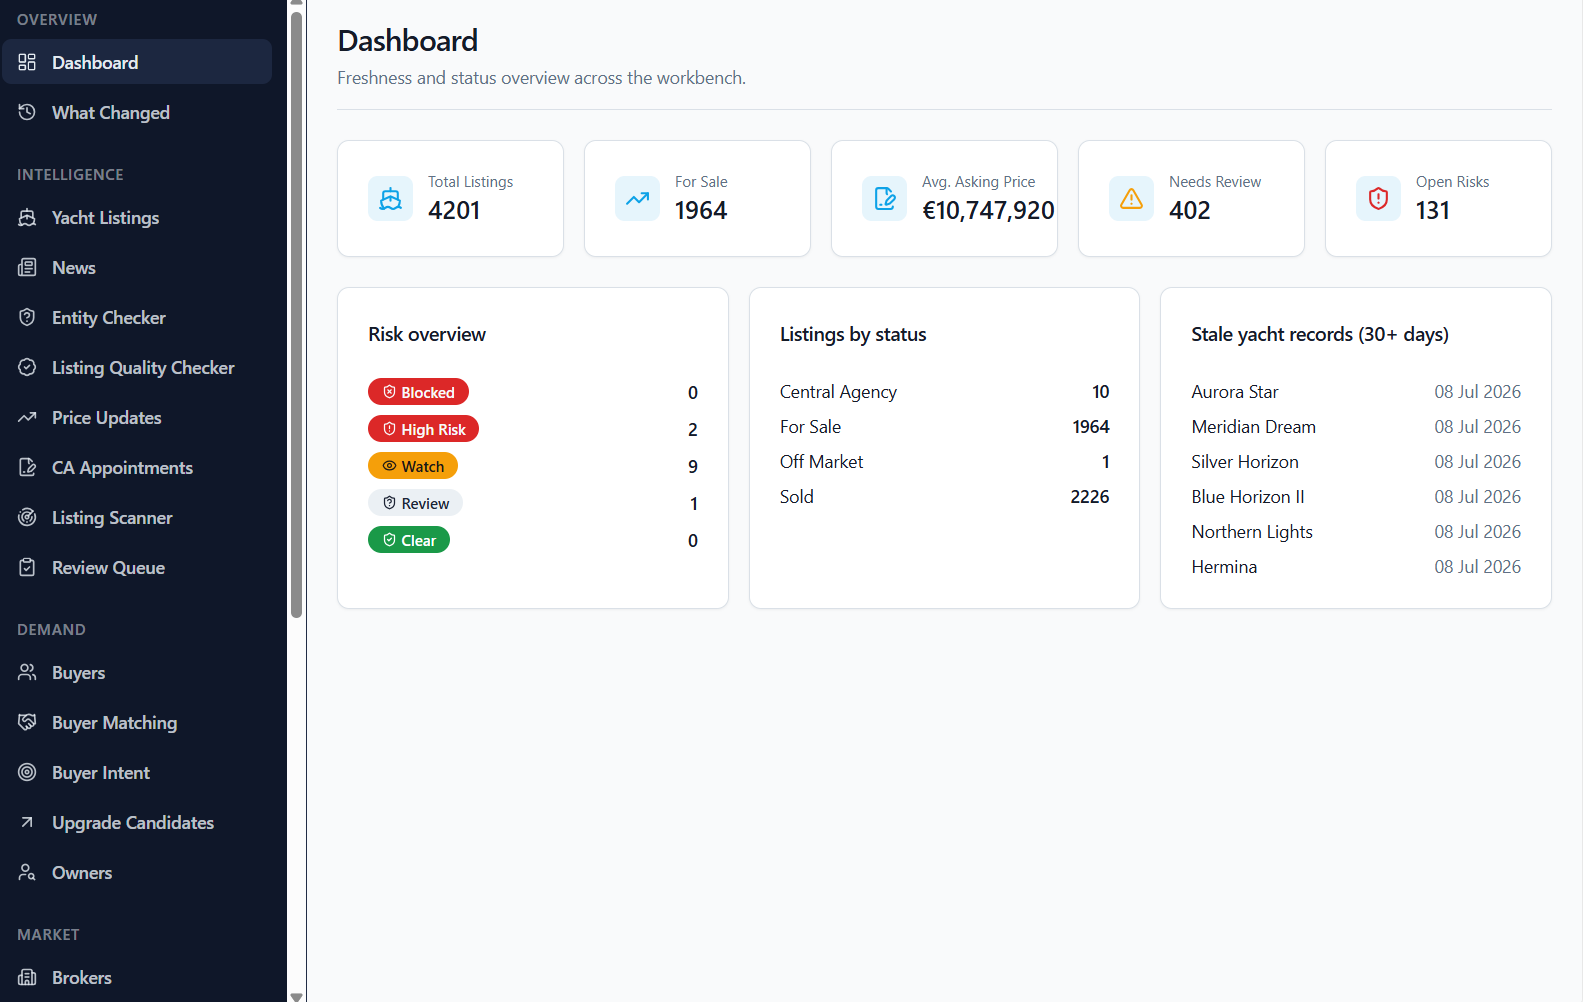Click the Entity Checker shield icon
1583x1002 pixels.
coord(27,317)
